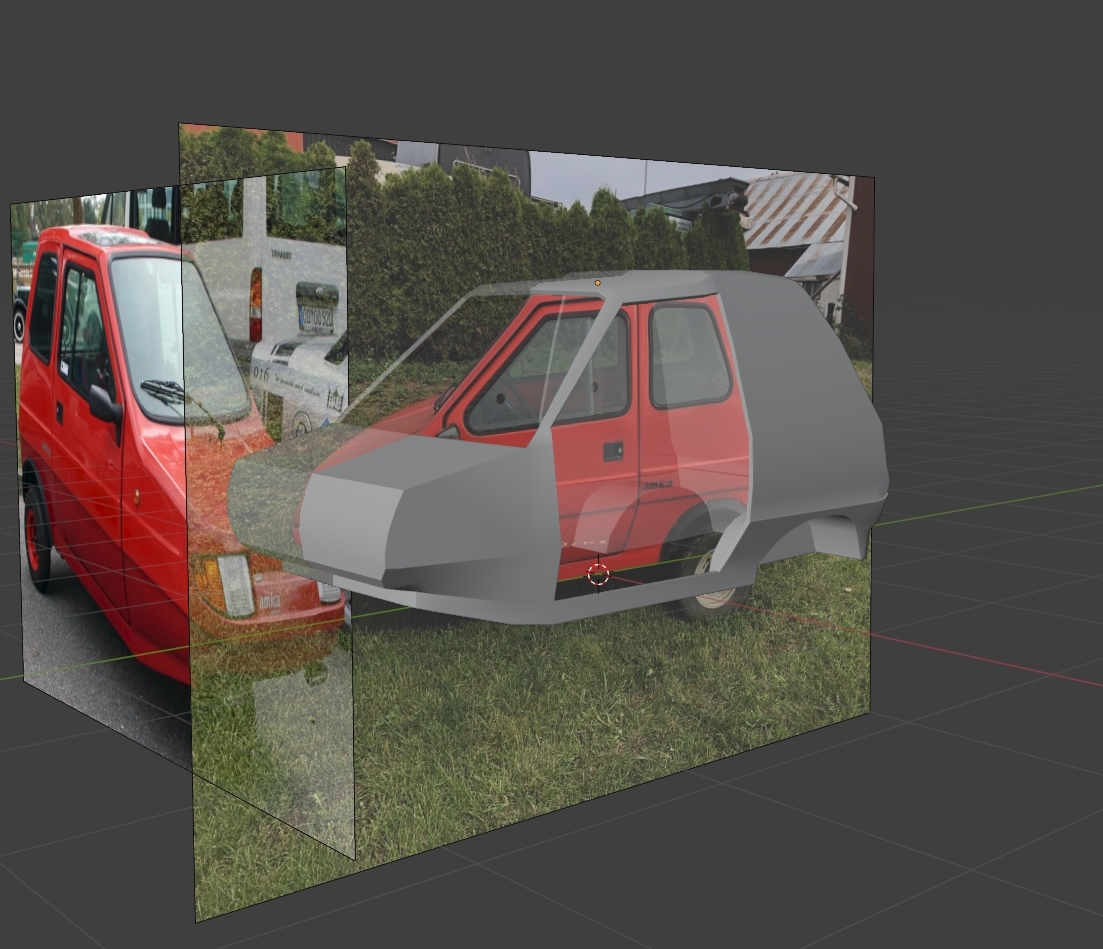Click the 3D cursor below the car door
Image resolution: width=1103 pixels, height=949 pixels.
(x=598, y=575)
